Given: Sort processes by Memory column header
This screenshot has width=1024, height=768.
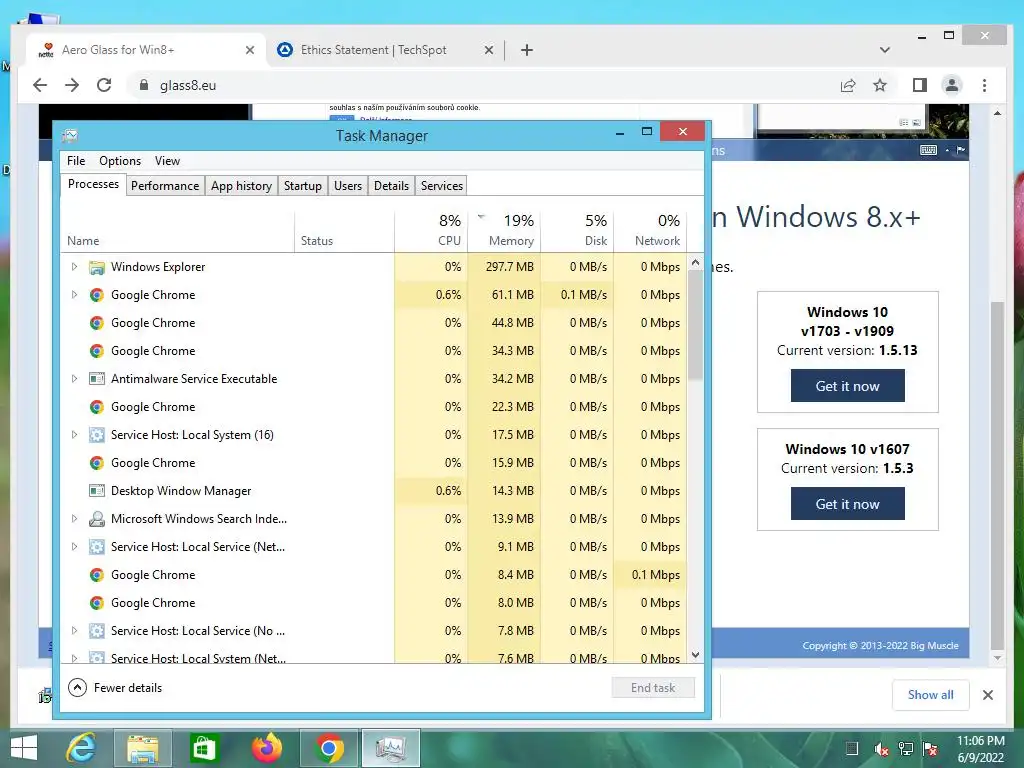Looking at the screenshot, I should click(x=504, y=231).
